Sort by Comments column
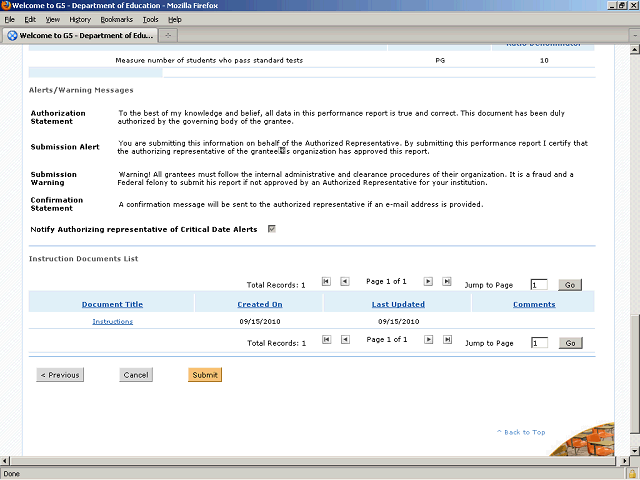This screenshot has height=480, width=640. pyautogui.click(x=534, y=304)
